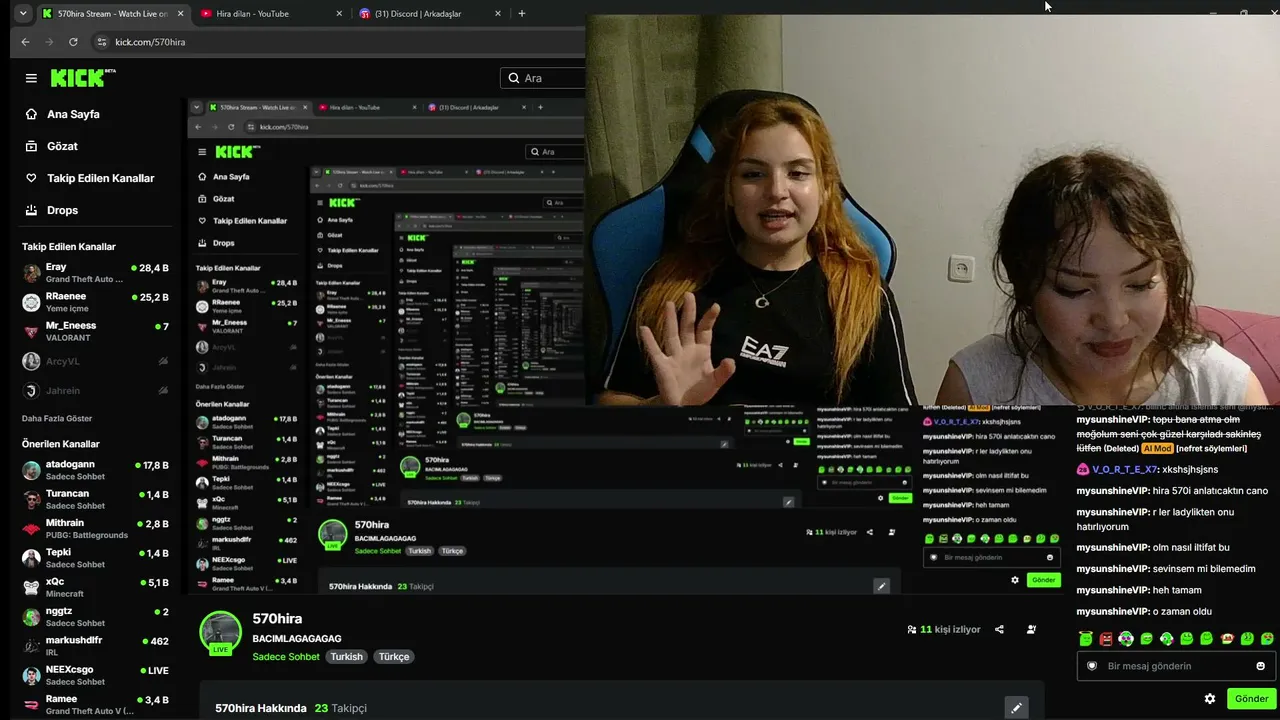Switch to the Hira dilan - YouTube tab
Image resolution: width=1280 pixels, height=720 pixels.
270,14
